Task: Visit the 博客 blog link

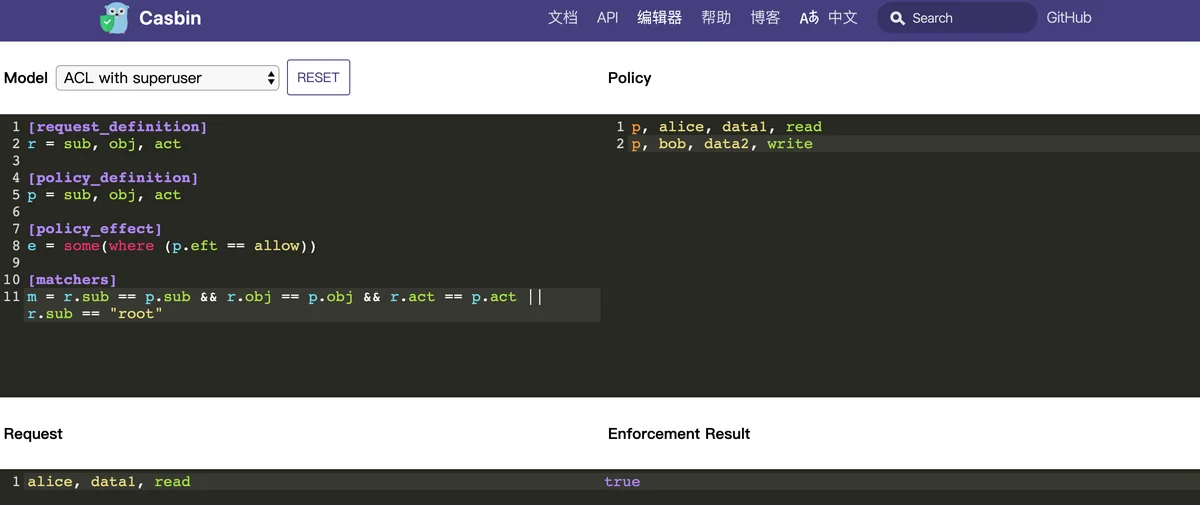Action: [765, 18]
